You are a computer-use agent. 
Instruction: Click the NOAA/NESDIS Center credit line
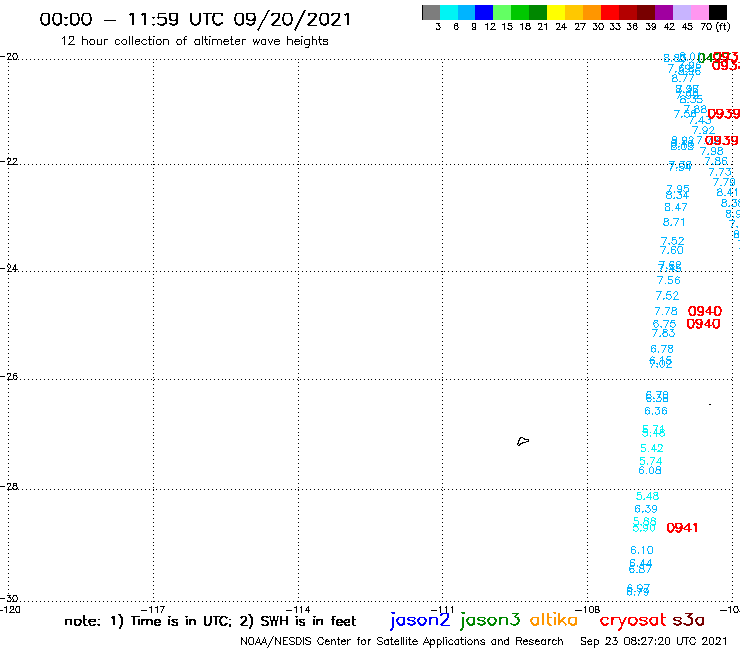coord(402,641)
